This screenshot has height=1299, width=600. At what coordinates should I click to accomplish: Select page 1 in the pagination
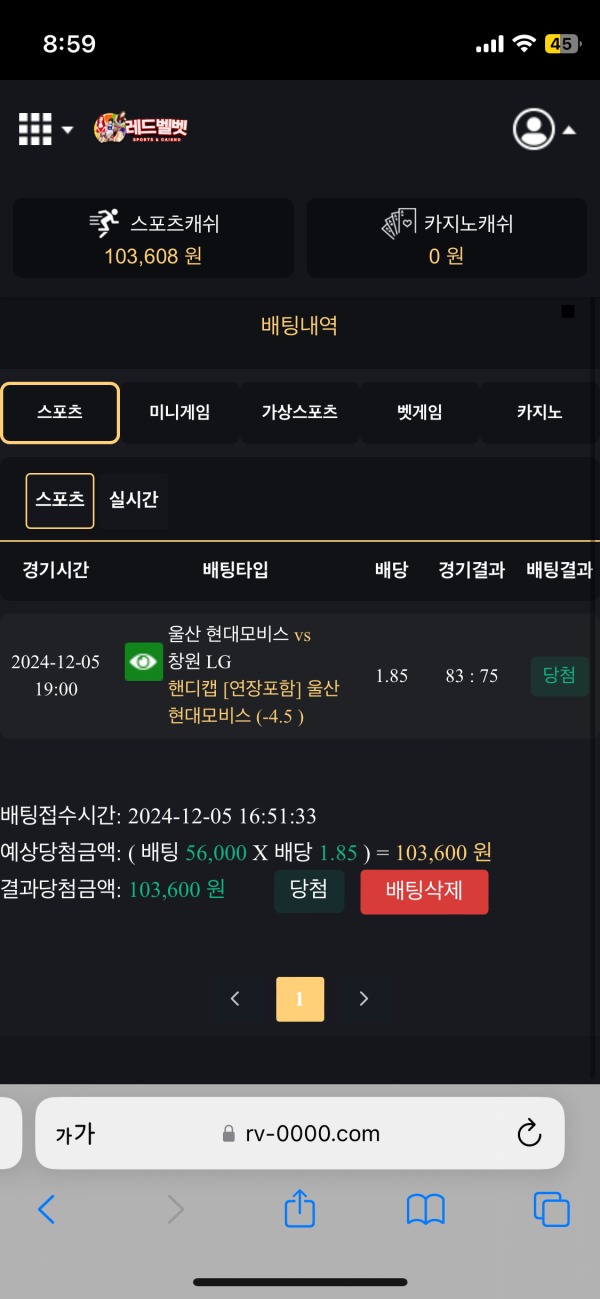299,998
